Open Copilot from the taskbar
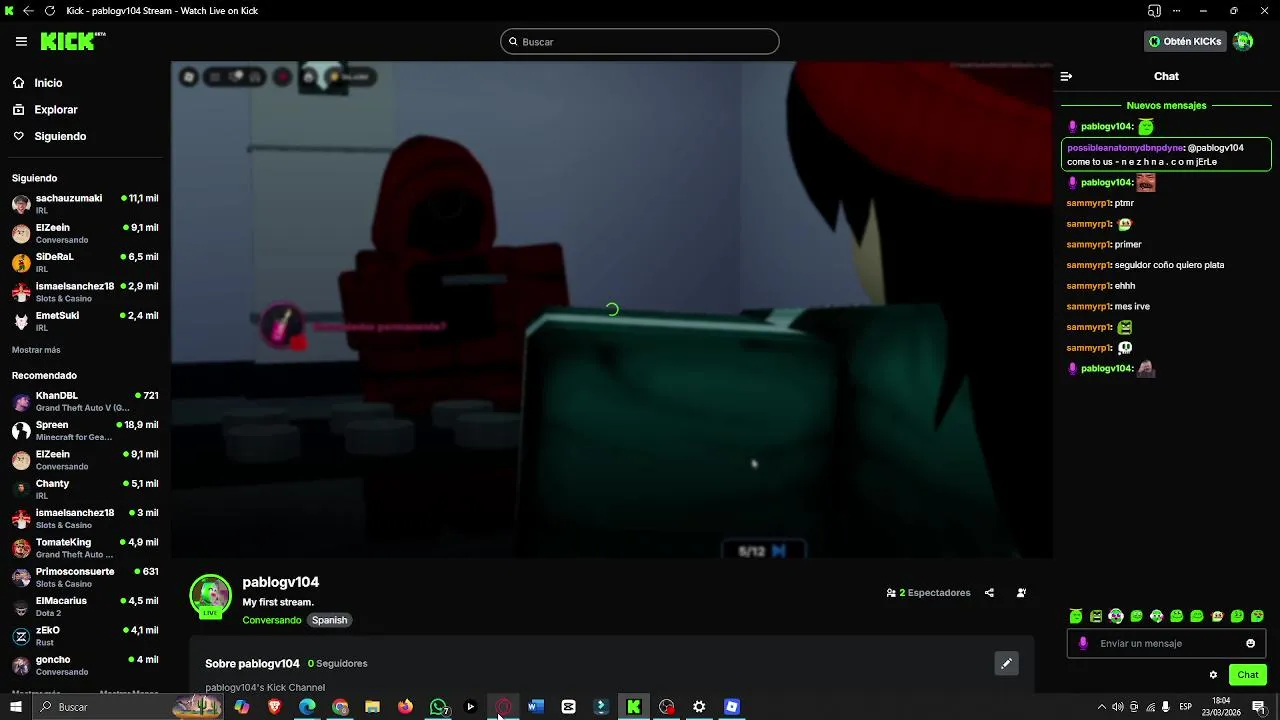 [x=242, y=707]
